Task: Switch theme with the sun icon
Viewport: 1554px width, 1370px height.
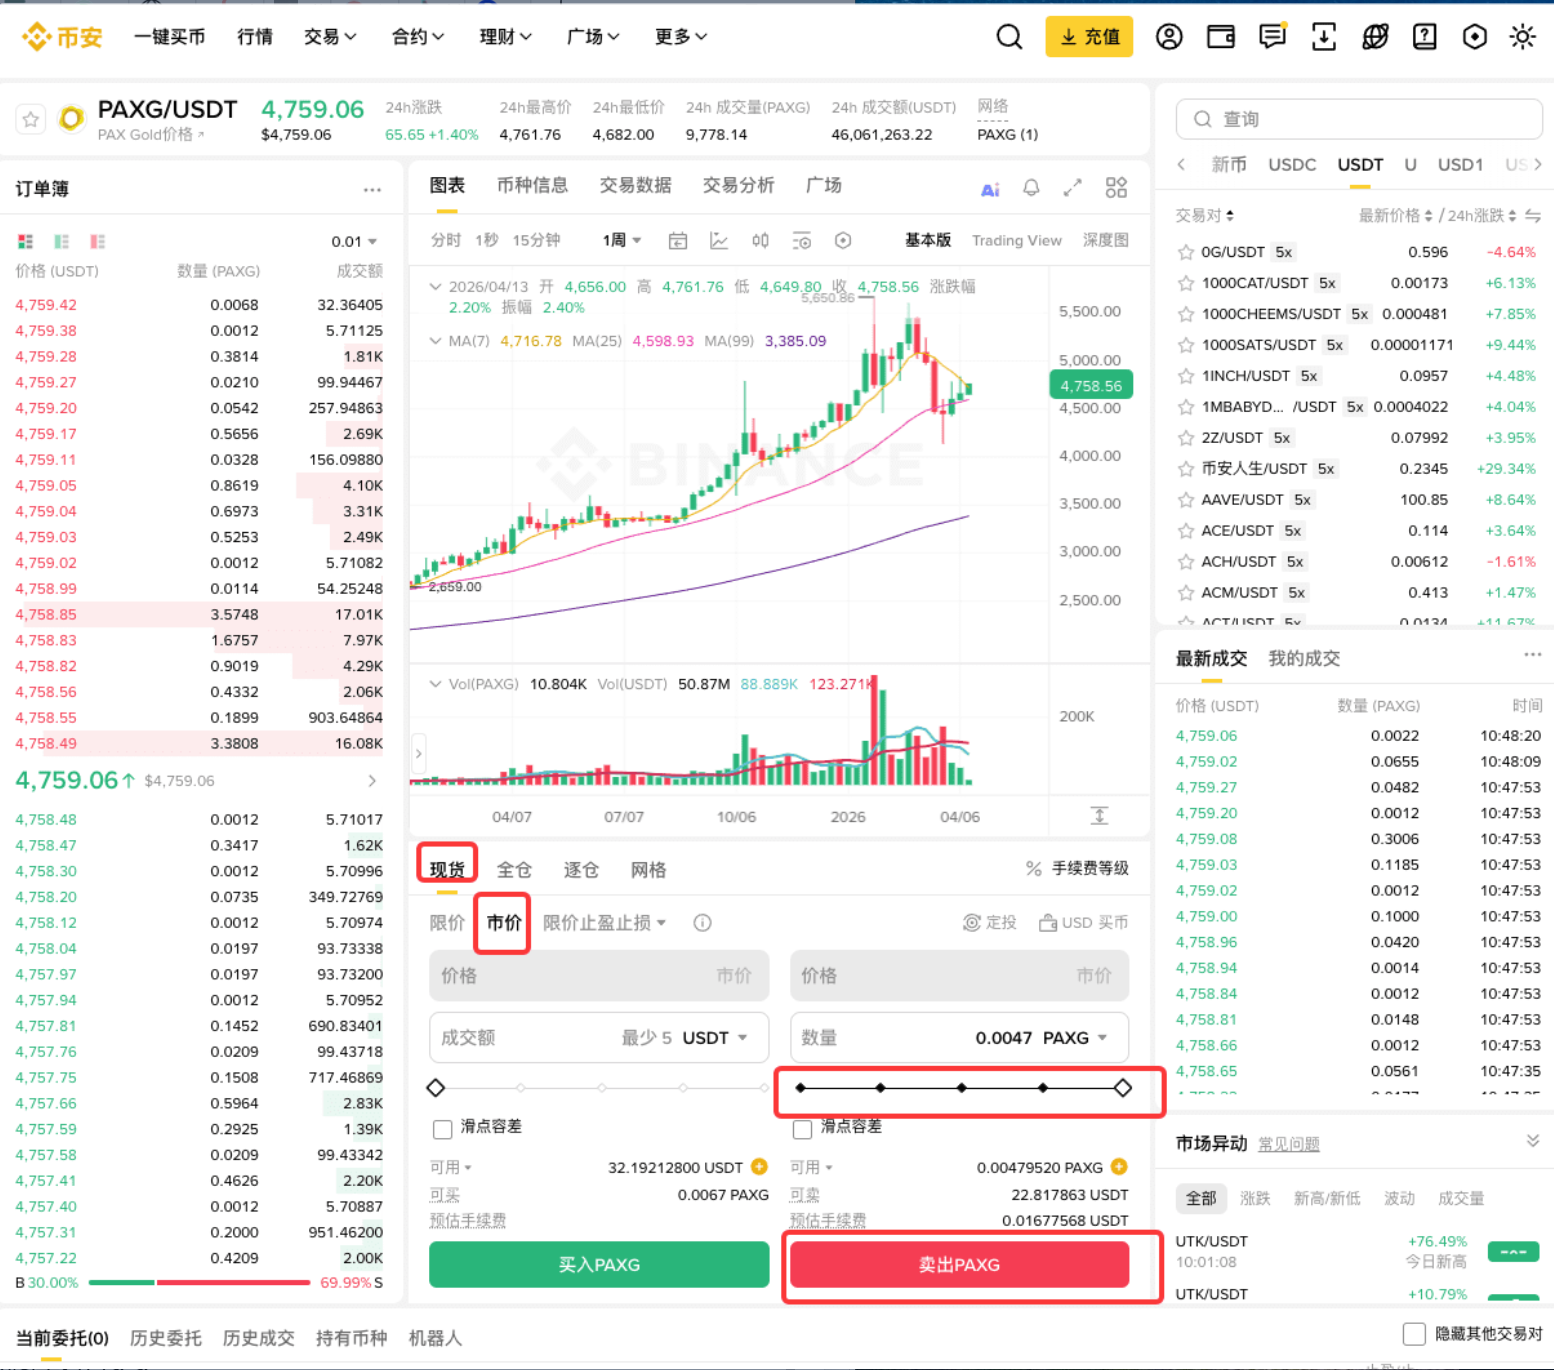Action: [x=1522, y=36]
